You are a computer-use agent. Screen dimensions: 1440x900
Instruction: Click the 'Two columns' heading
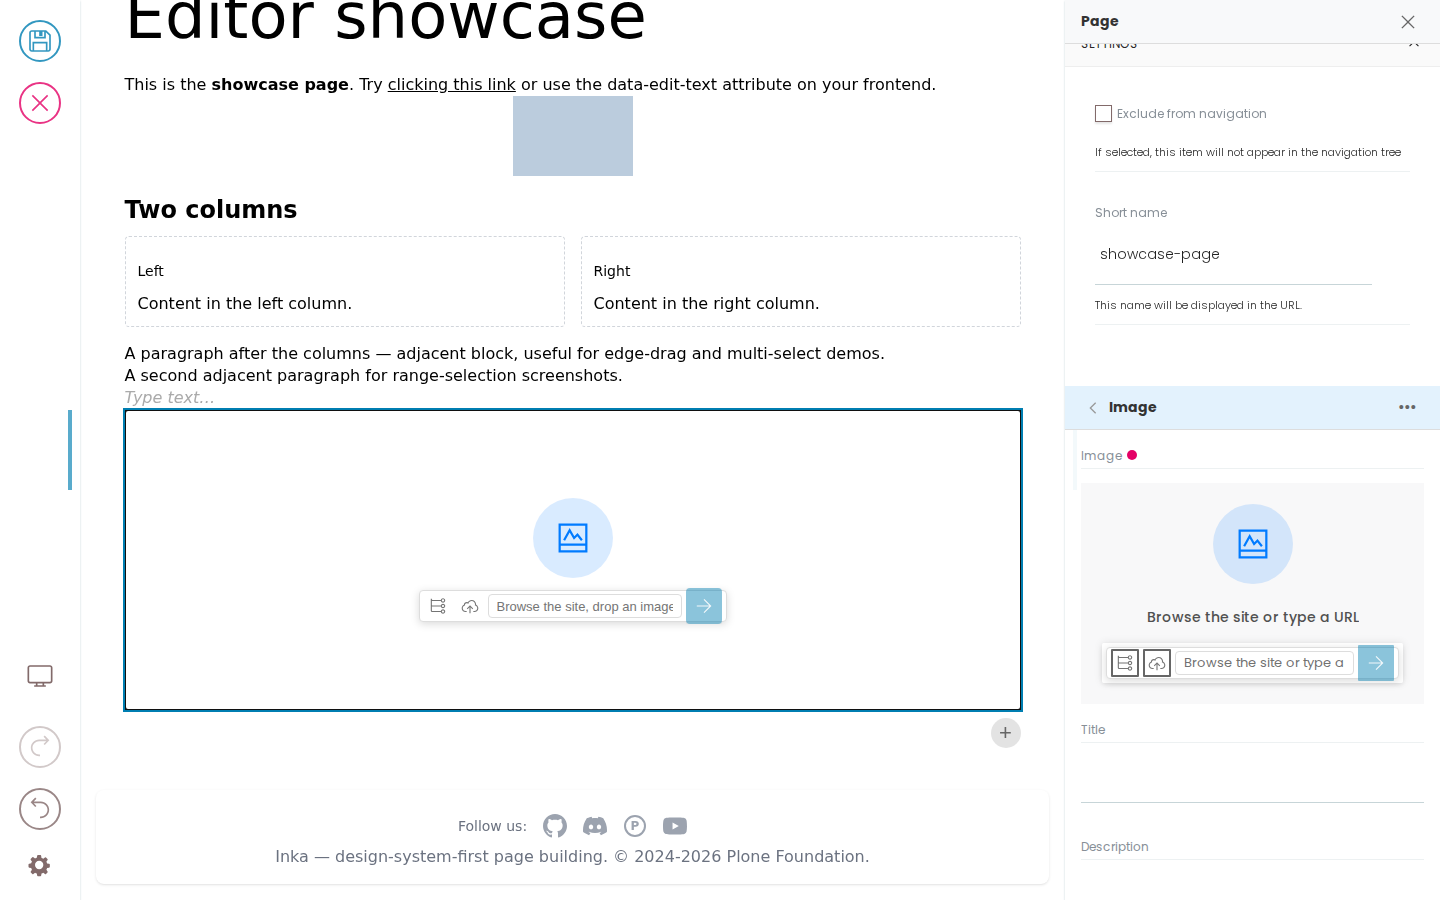[x=211, y=210]
